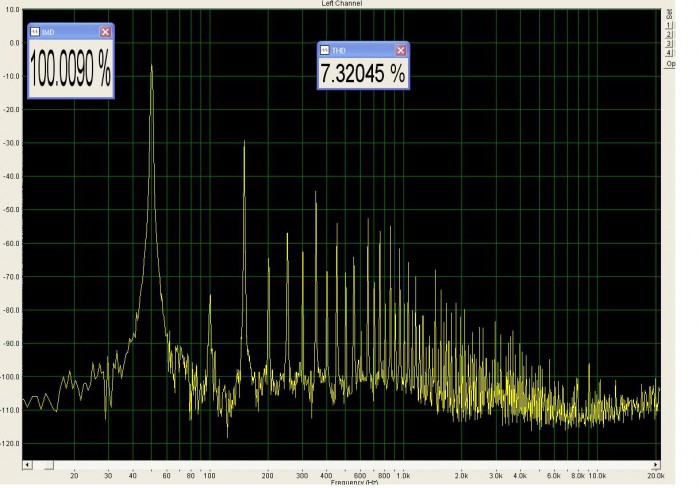
Task: Open the Op options button
Action: click(x=670, y=64)
